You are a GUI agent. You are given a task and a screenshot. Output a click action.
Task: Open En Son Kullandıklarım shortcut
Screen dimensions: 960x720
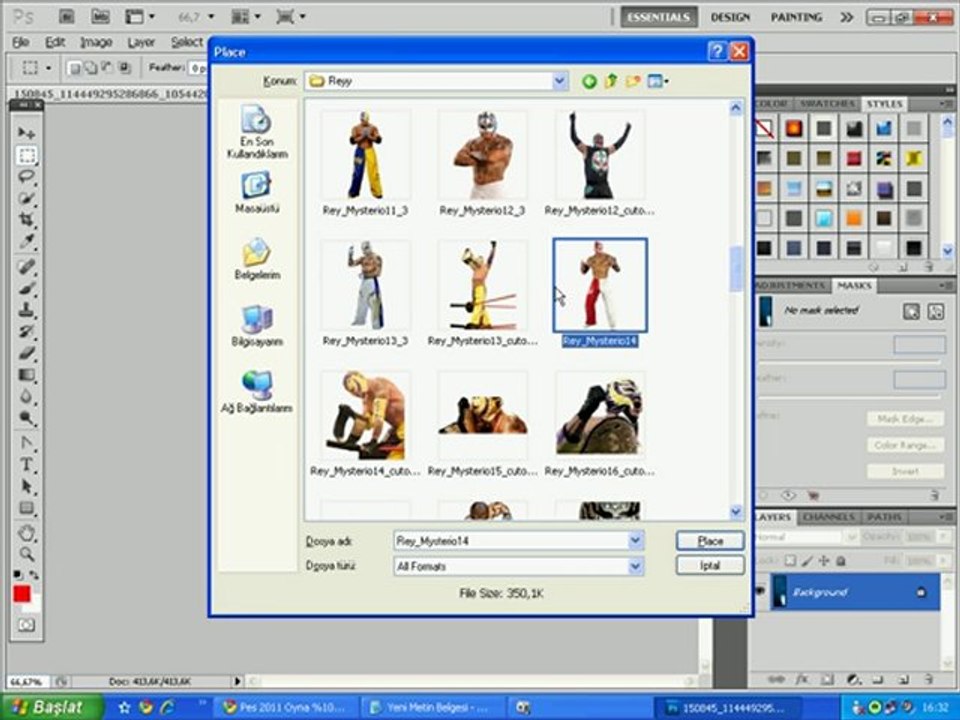pos(257,132)
